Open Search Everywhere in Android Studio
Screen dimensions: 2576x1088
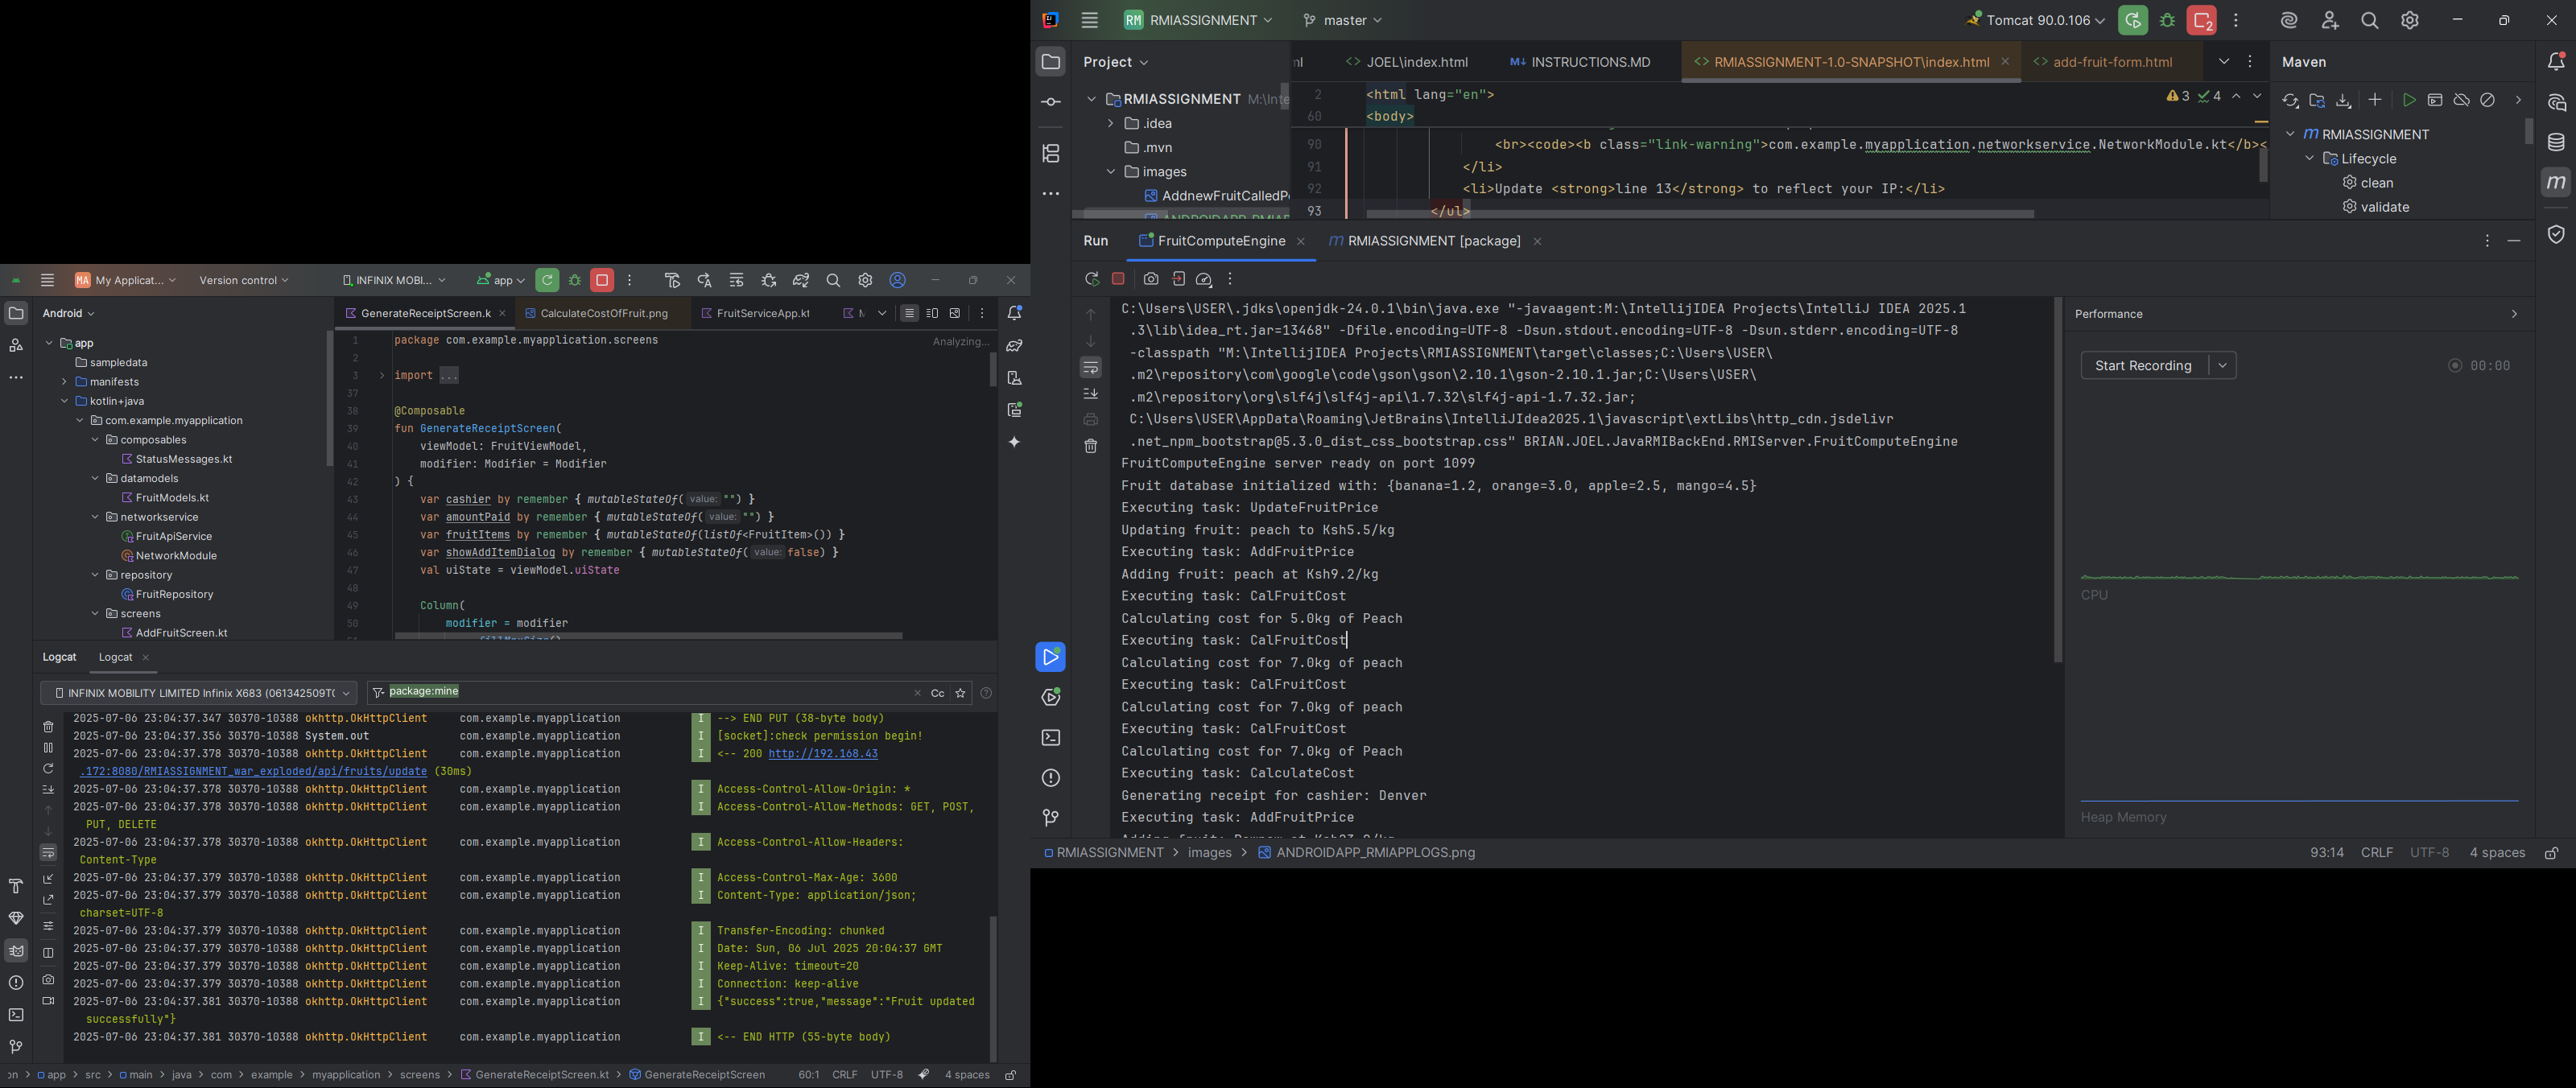click(x=833, y=281)
